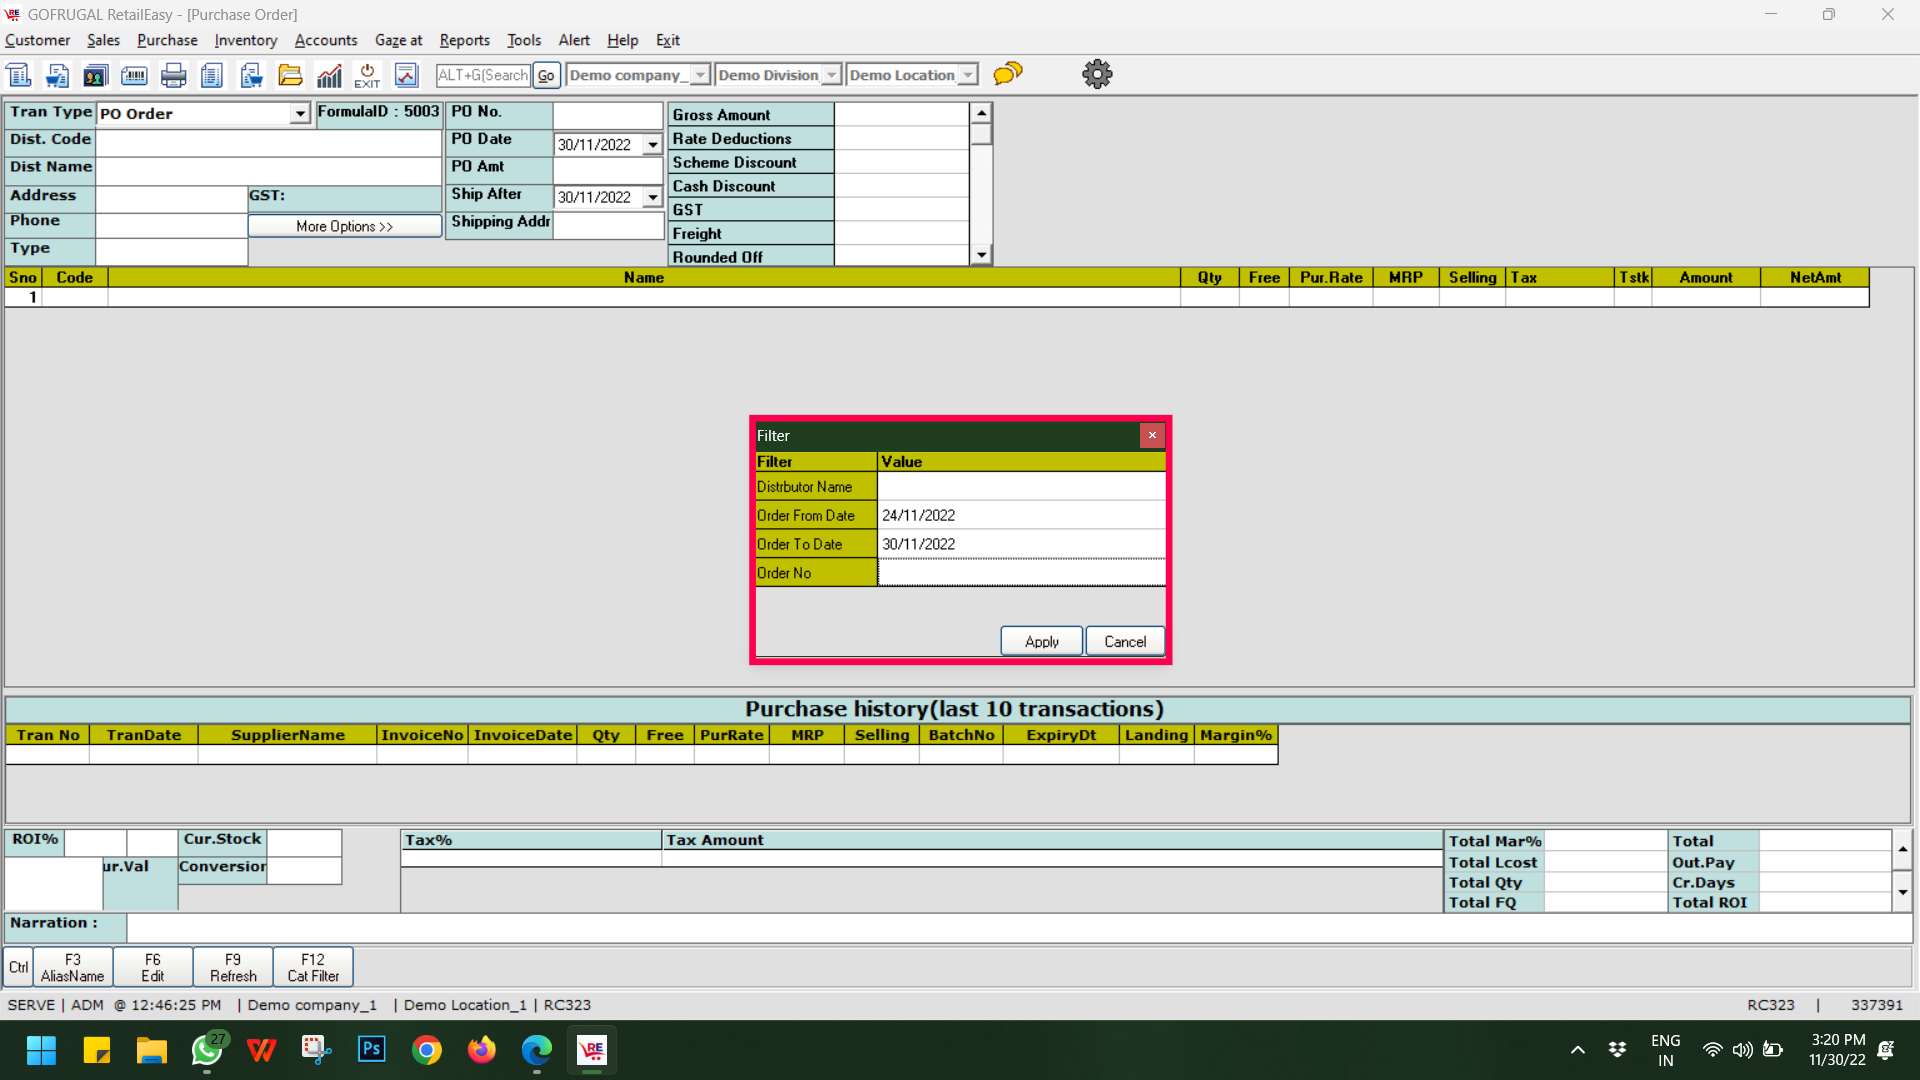Image resolution: width=1920 pixels, height=1080 pixels.
Task: Open the Ship After date dropdown
Action: click(x=653, y=198)
